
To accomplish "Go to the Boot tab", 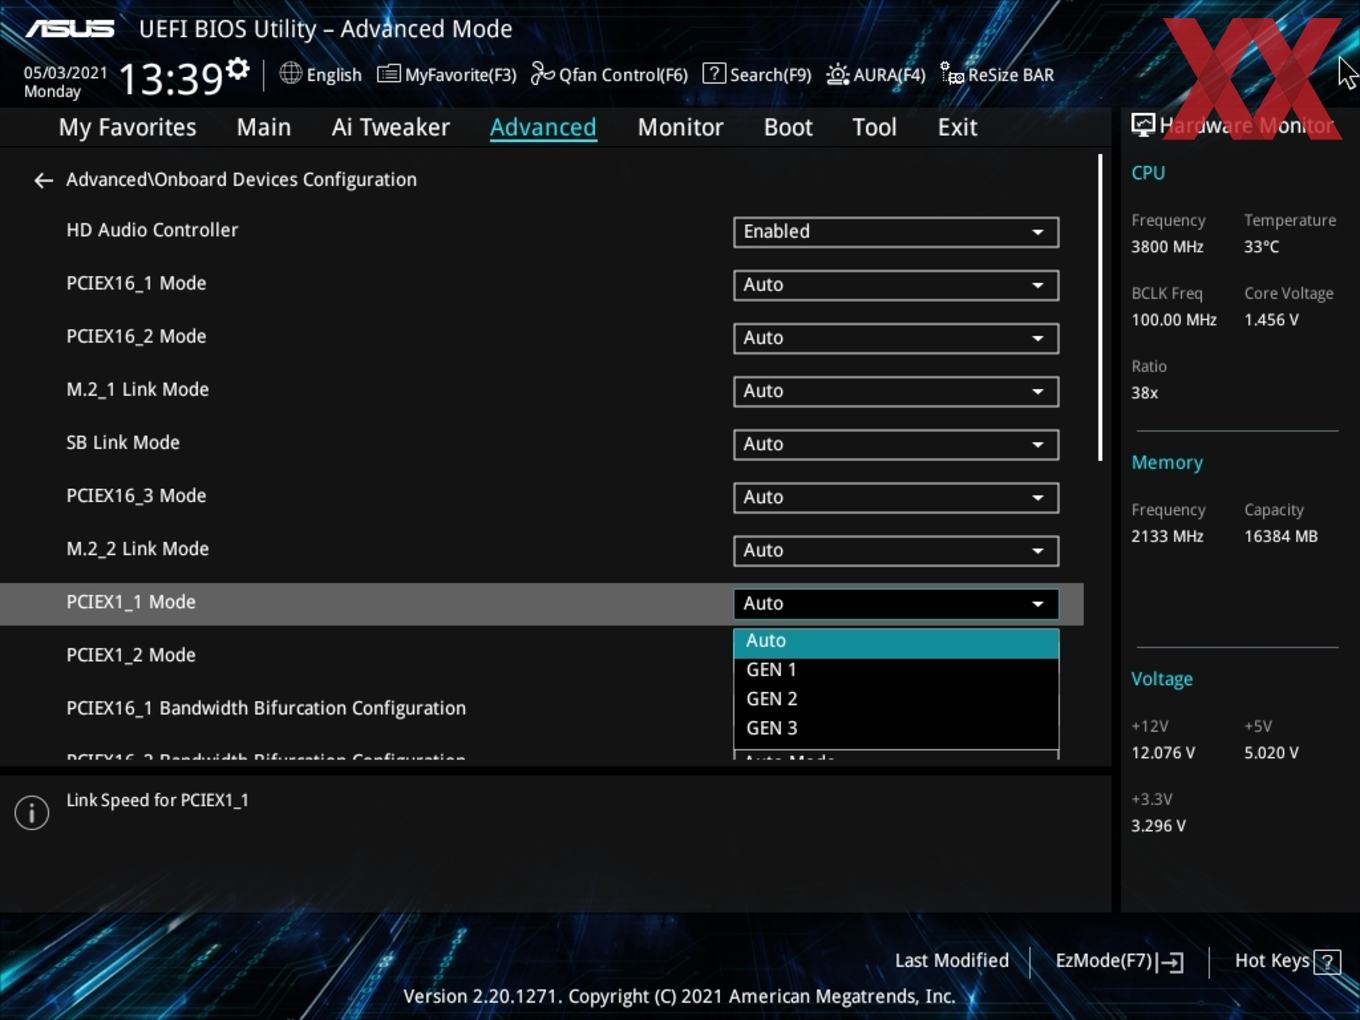I will [788, 127].
